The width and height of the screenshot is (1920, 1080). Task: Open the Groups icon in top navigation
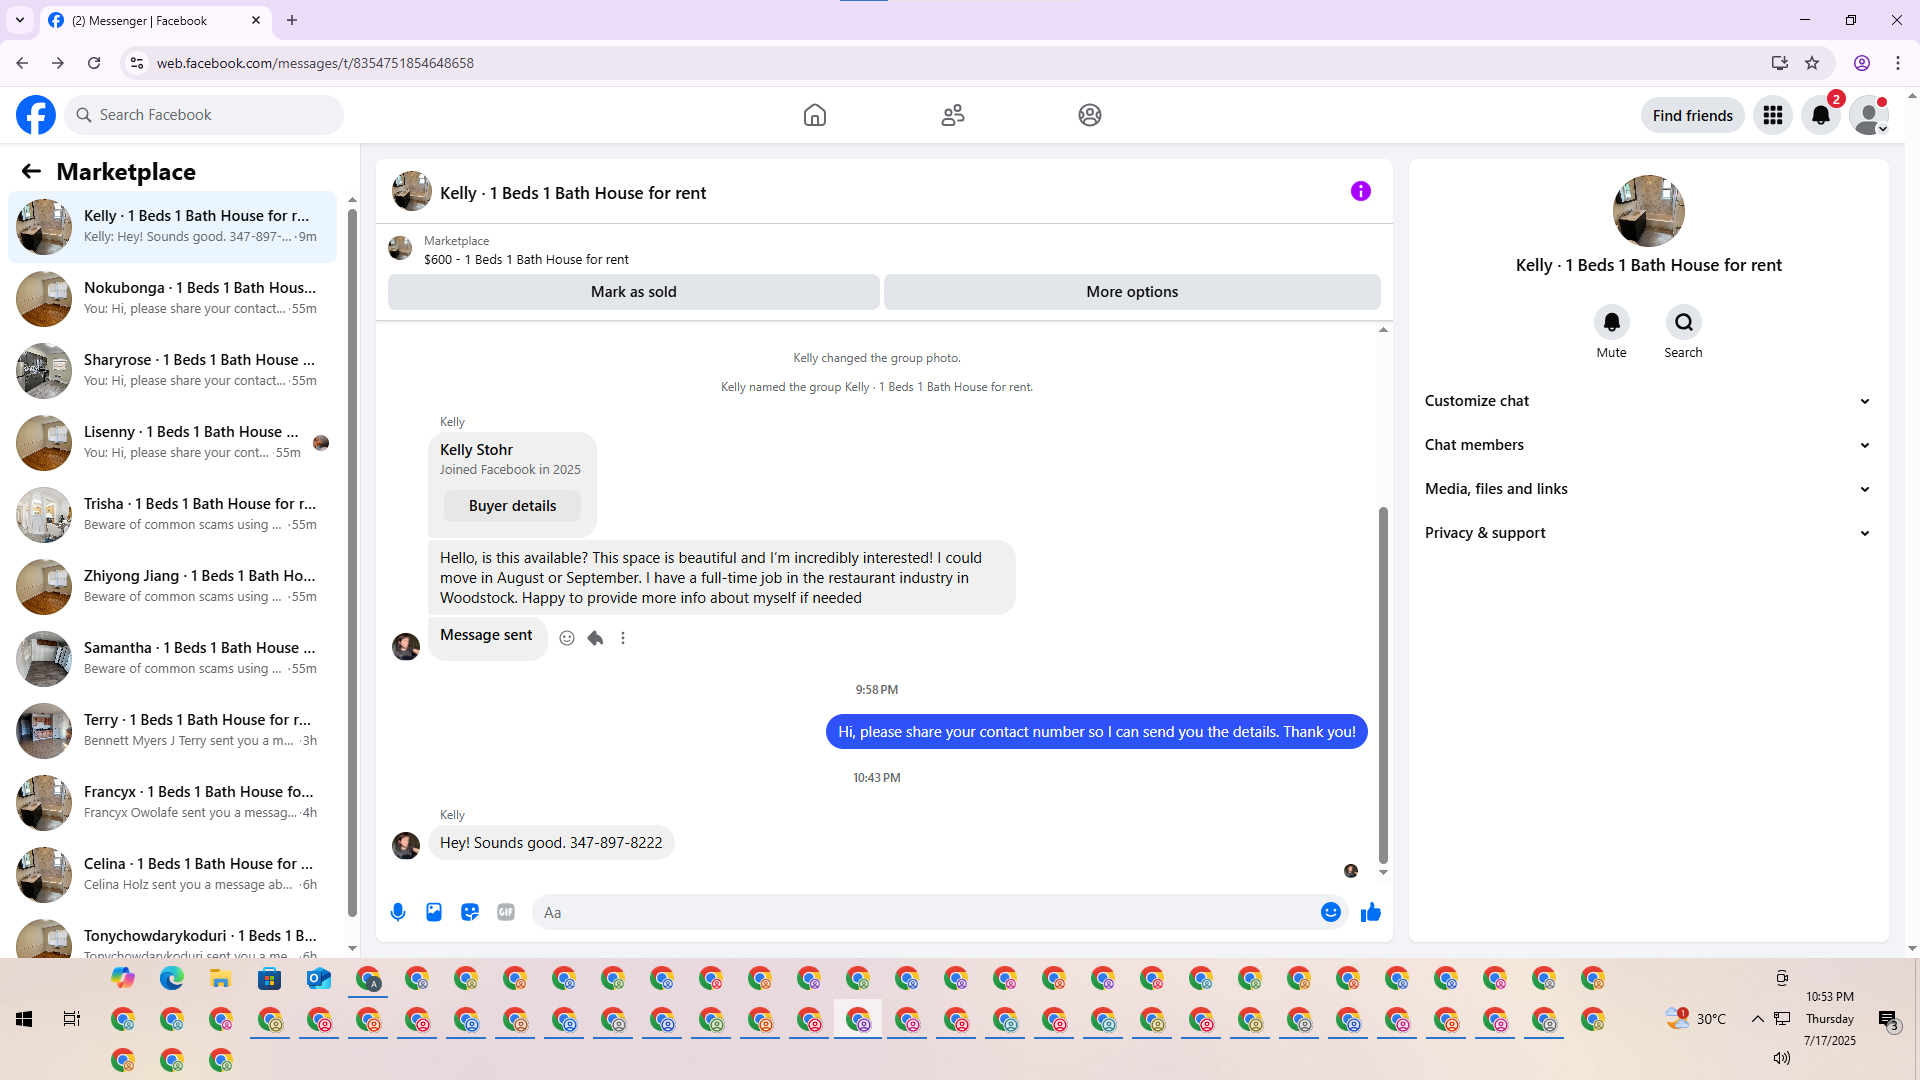pos(1090,115)
